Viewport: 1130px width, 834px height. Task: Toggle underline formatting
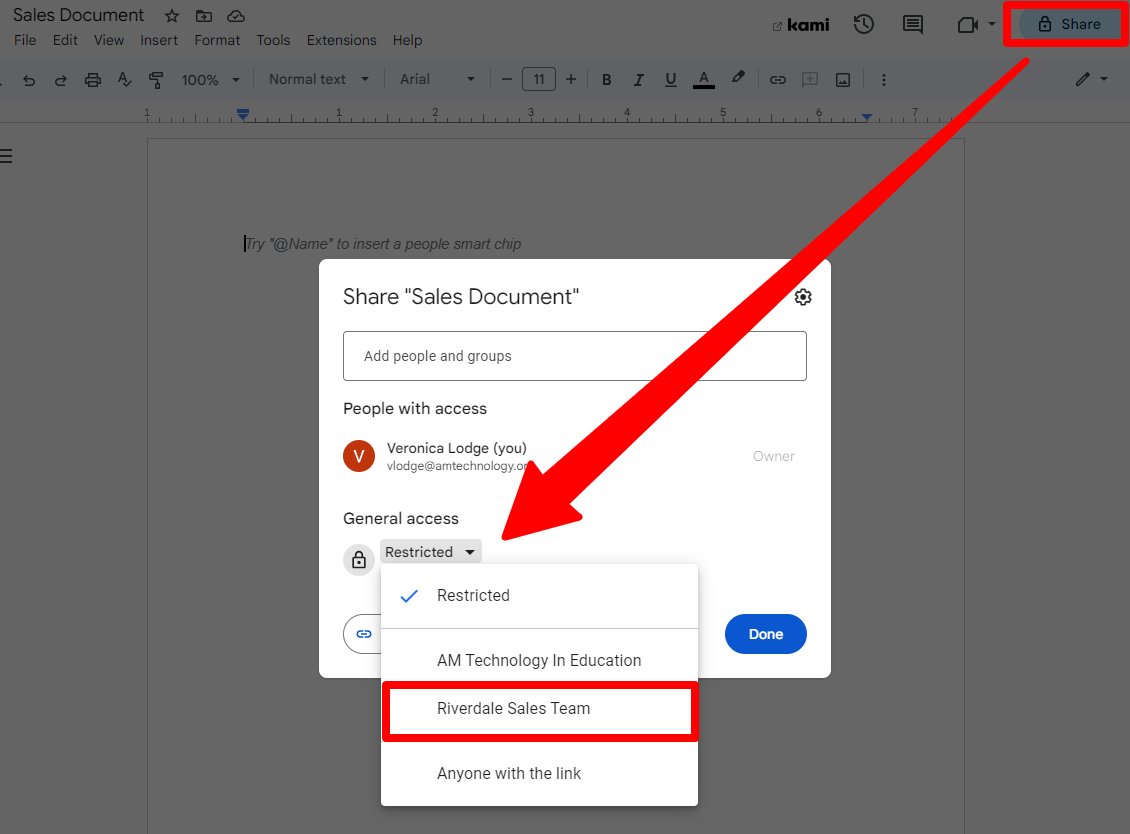(x=670, y=80)
